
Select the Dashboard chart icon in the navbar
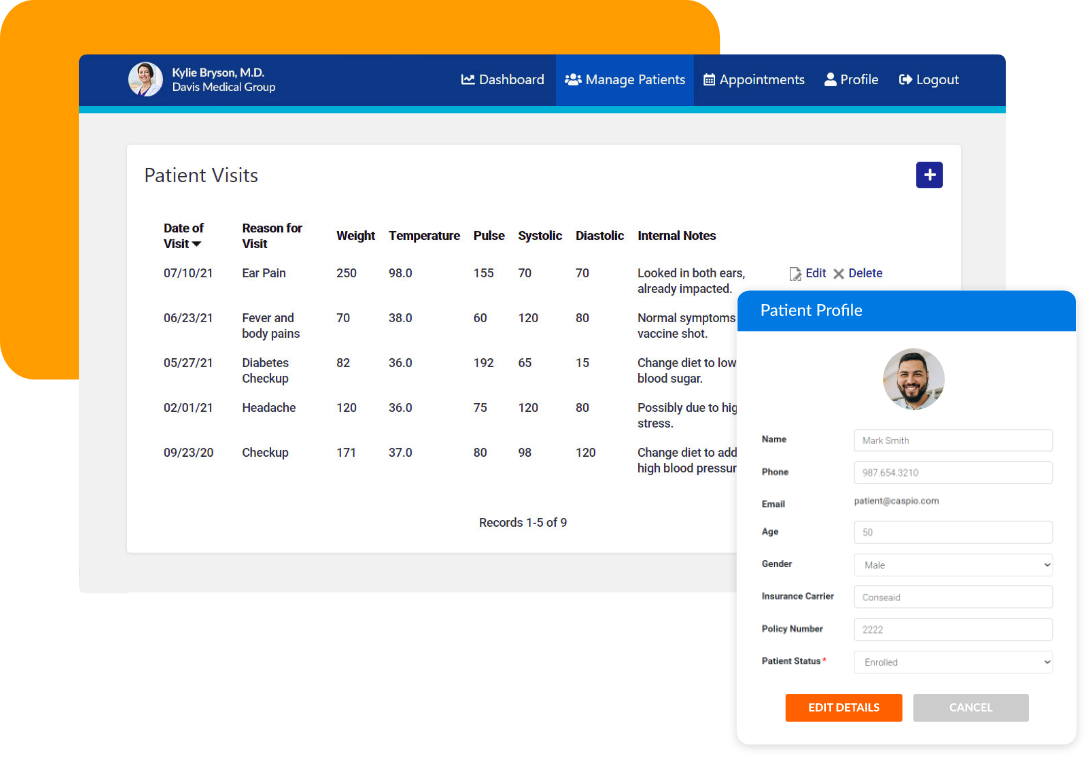click(x=468, y=79)
